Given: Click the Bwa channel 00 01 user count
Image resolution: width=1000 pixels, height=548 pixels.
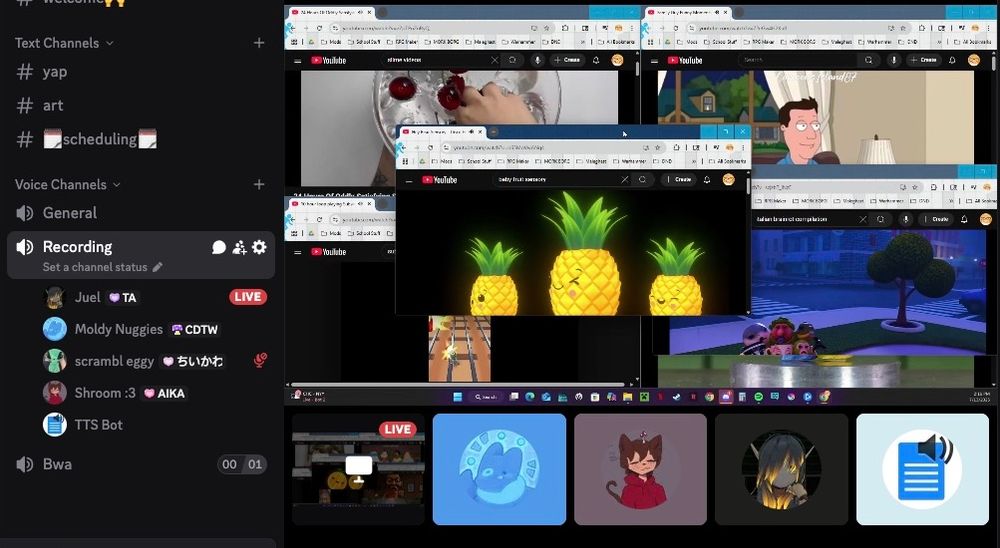Looking at the screenshot, I should (242, 464).
